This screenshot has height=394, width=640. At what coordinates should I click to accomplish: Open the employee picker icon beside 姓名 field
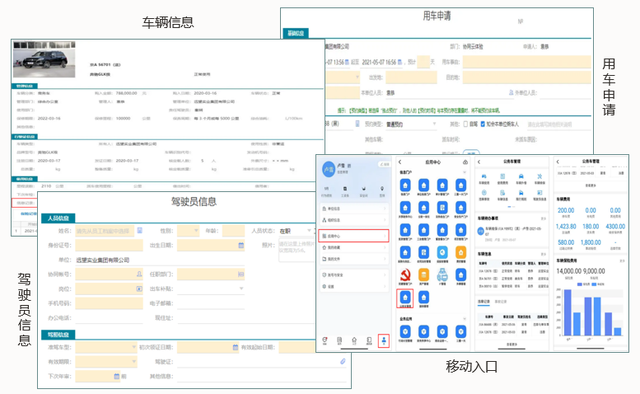coord(140,231)
